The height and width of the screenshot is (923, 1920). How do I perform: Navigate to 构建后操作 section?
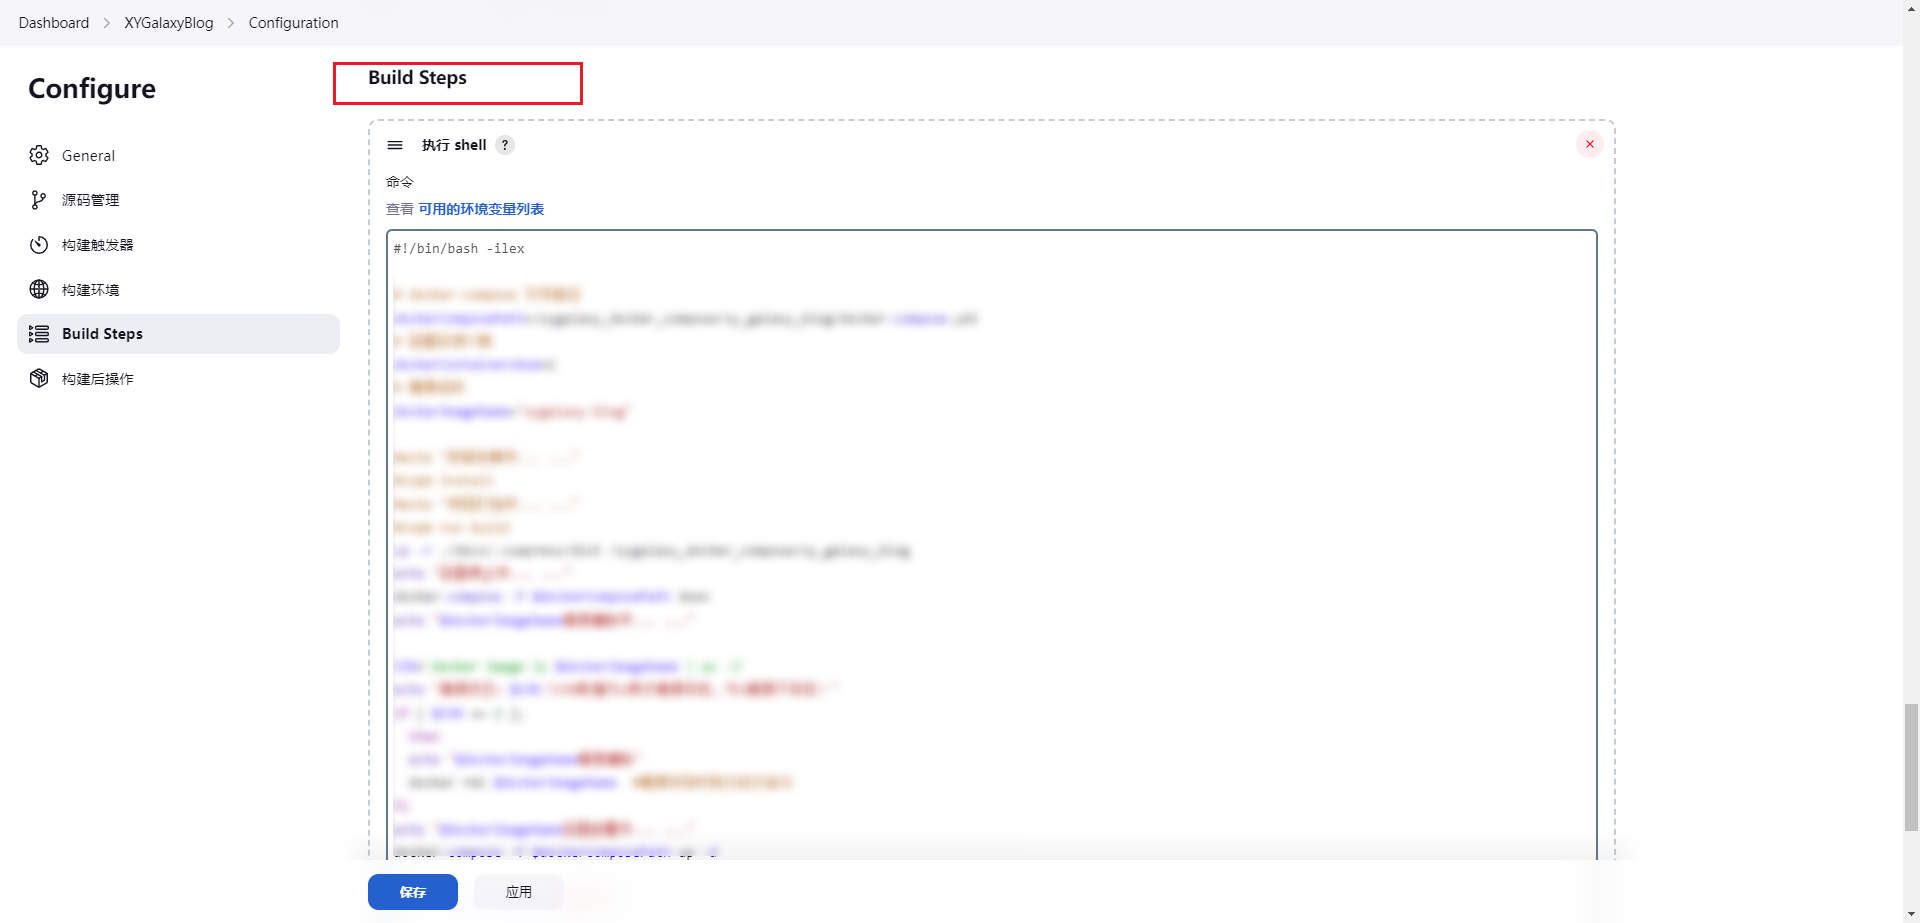(97, 379)
